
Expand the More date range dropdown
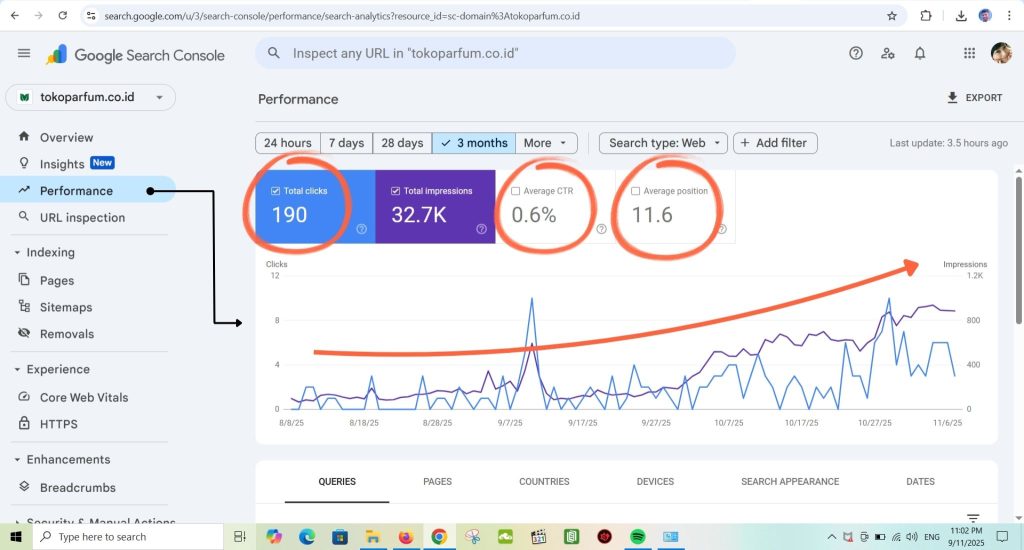(x=548, y=143)
